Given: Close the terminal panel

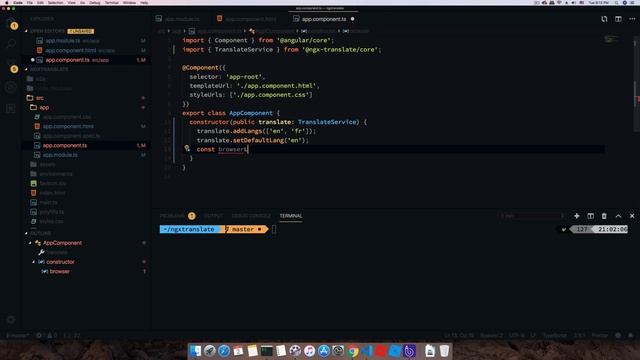Looking at the screenshot, I should coord(632,216).
